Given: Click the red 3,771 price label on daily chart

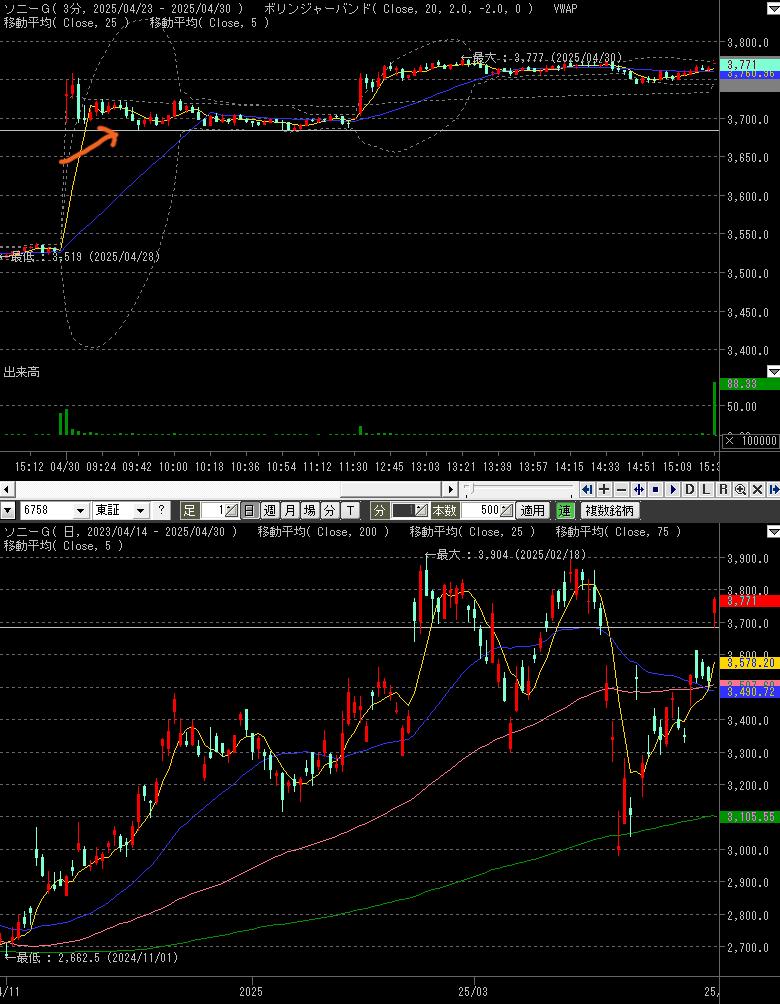Looking at the screenshot, I should point(750,601).
